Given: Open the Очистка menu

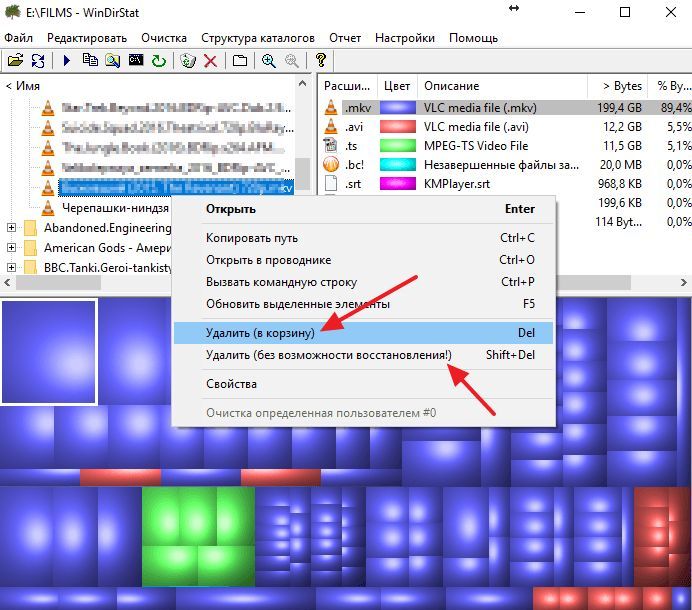Looking at the screenshot, I should coord(164,38).
